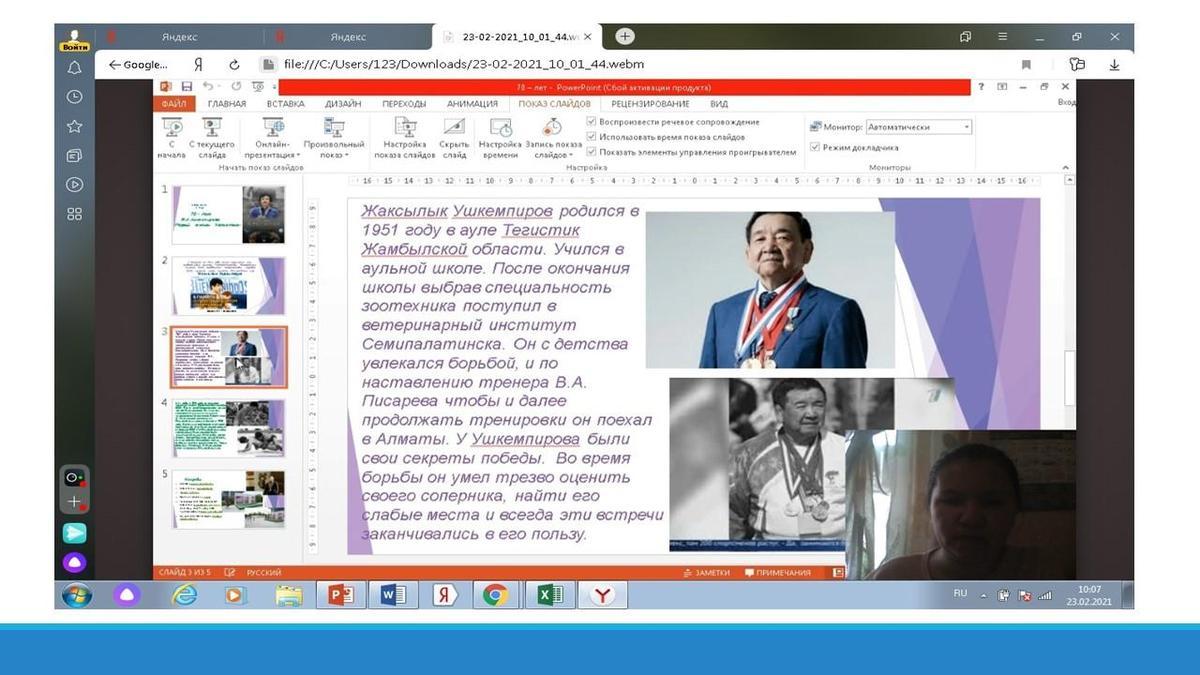Viewport: 1200px width, 675px height.
Task: Click ЗАМЕТКИ button in status bar
Action: (x=706, y=573)
